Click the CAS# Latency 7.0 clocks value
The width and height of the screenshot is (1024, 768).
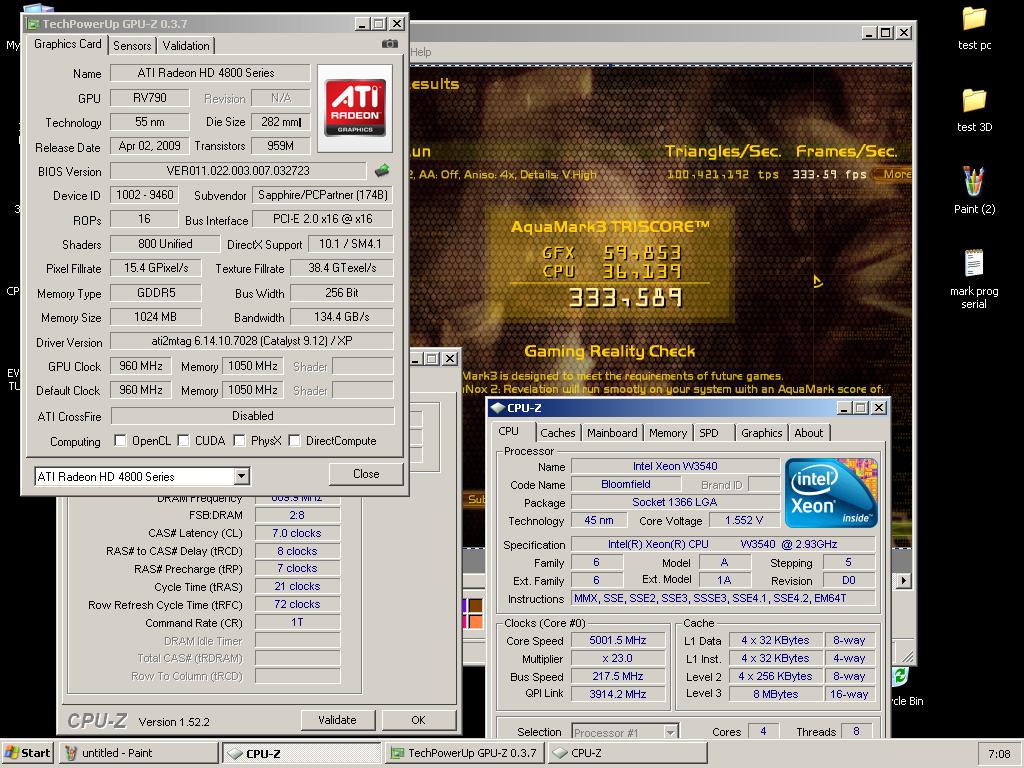tap(297, 533)
